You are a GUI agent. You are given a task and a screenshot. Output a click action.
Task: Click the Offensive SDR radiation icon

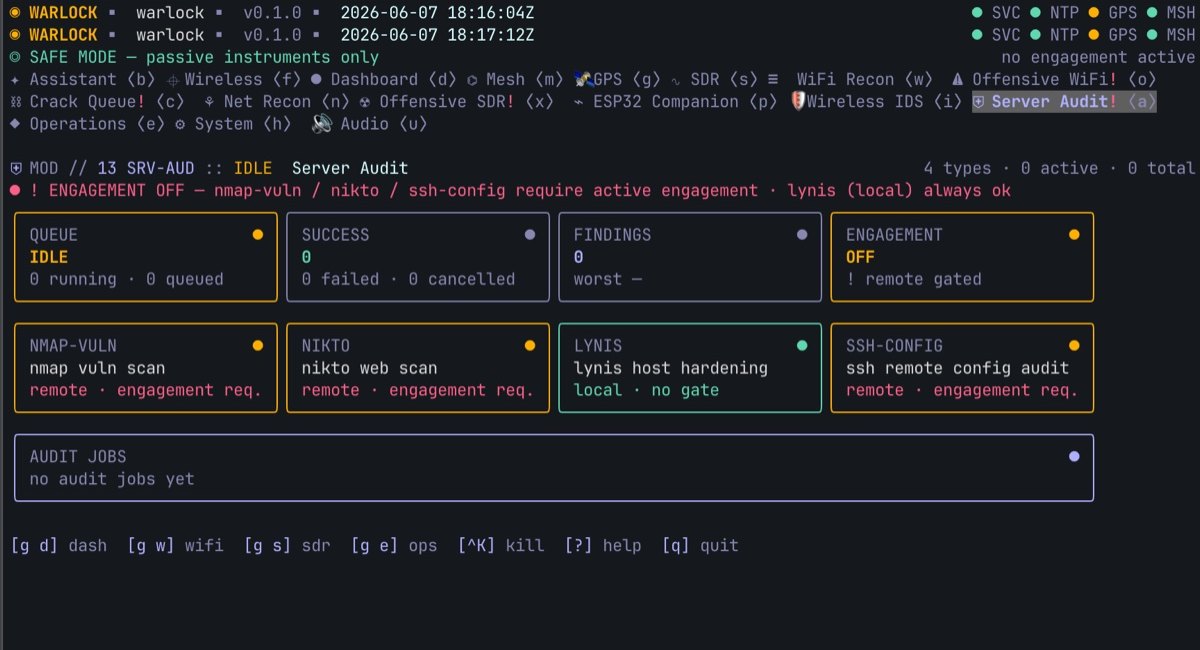click(x=365, y=102)
